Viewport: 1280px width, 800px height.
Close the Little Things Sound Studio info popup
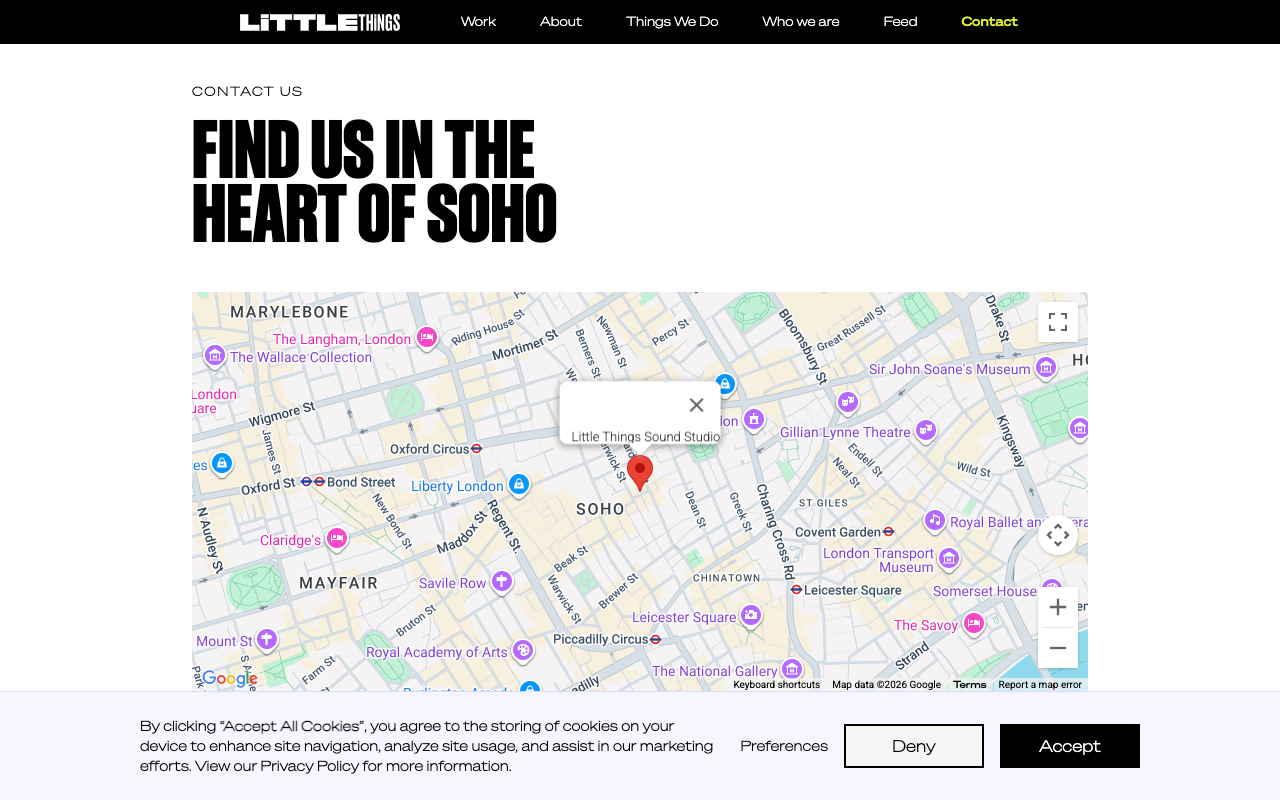tap(696, 405)
